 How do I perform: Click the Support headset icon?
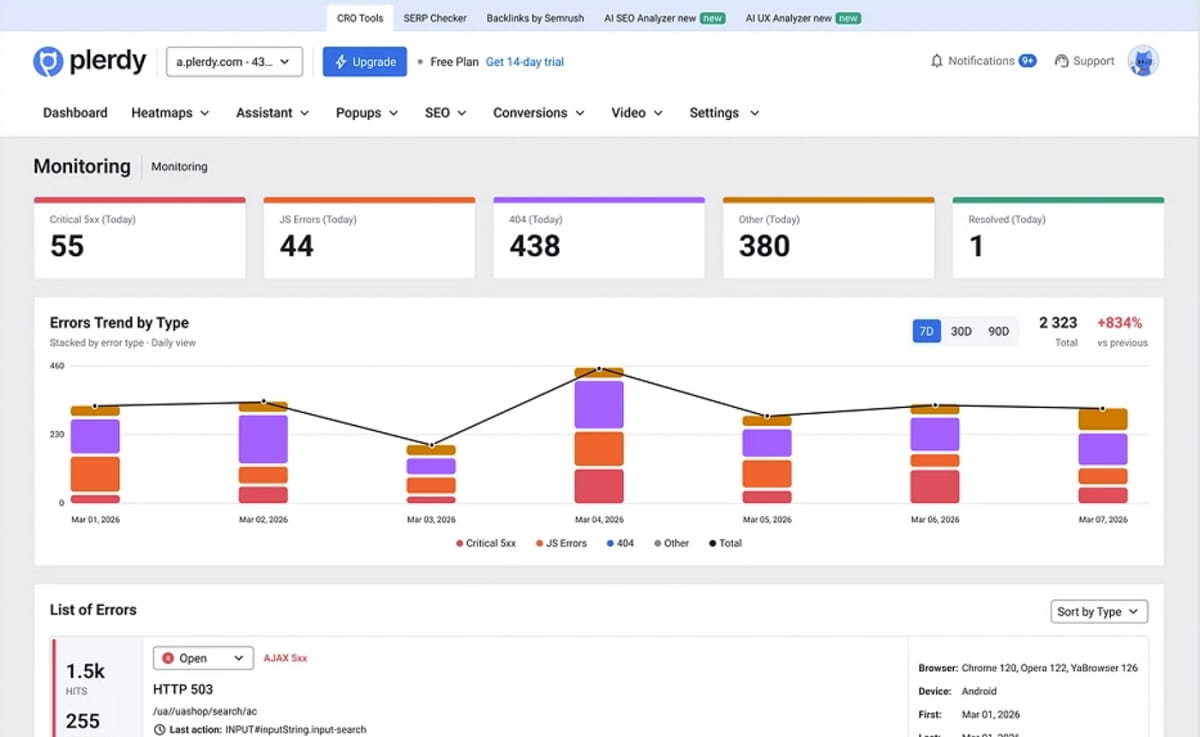tap(1061, 61)
